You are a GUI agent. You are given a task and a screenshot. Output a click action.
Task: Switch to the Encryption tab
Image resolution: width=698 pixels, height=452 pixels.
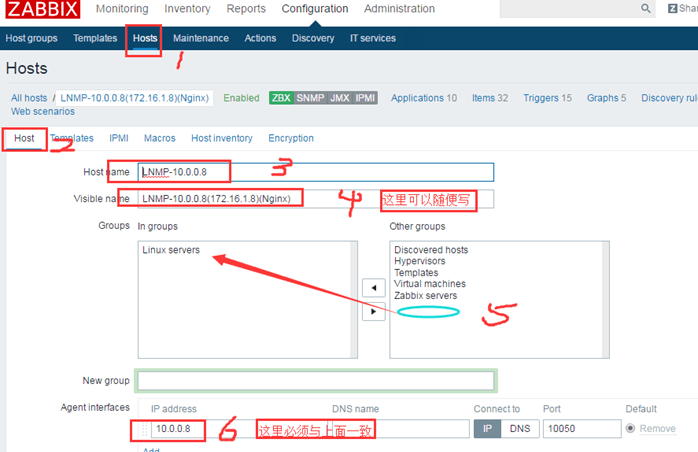click(x=291, y=138)
